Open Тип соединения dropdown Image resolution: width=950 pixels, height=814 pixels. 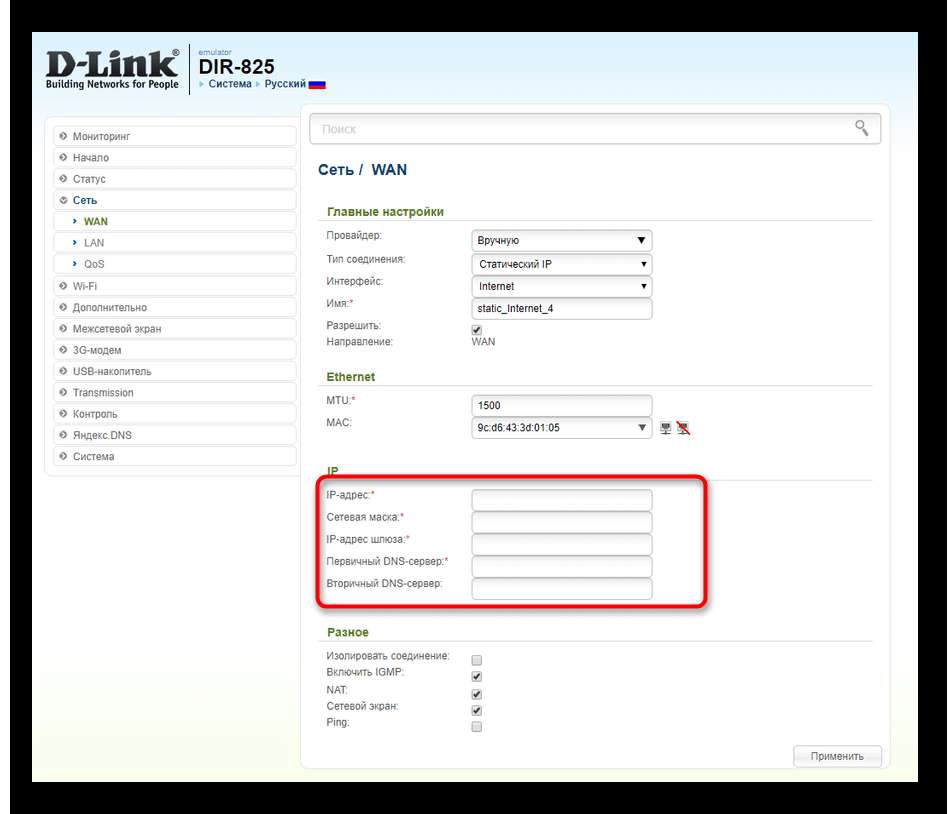click(x=561, y=264)
